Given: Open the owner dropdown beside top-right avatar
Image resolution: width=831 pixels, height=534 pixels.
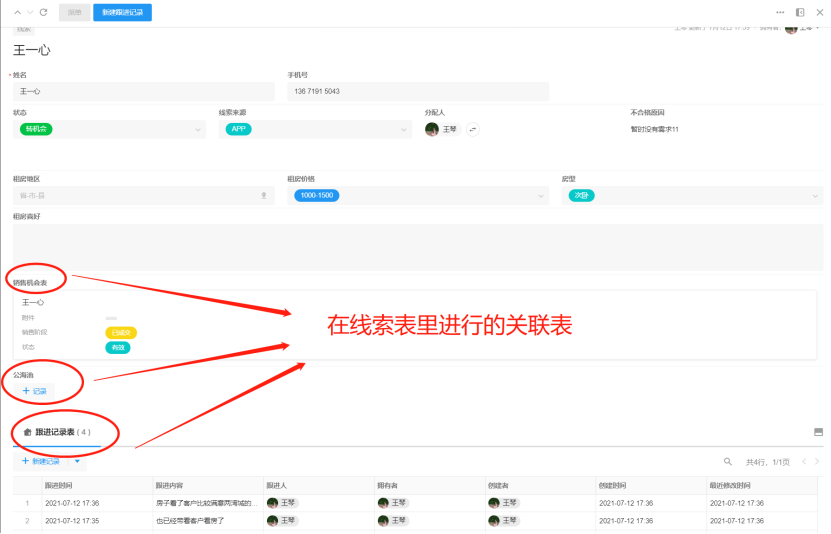Looking at the screenshot, I should coord(818,28).
